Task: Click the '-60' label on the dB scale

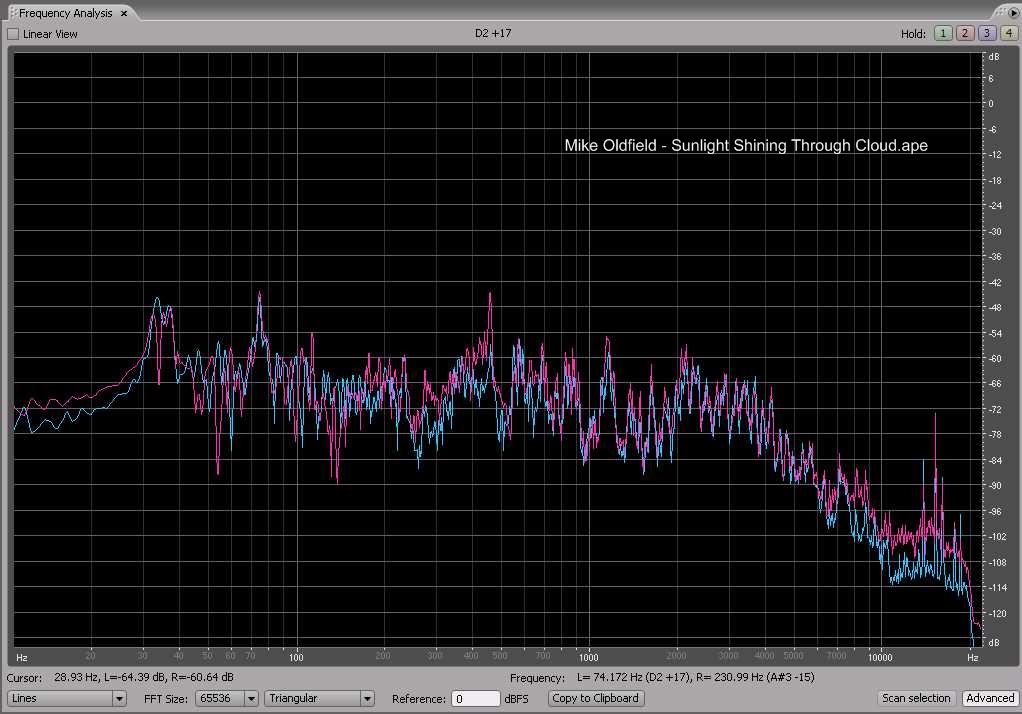Action: pyautogui.click(x=995, y=359)
